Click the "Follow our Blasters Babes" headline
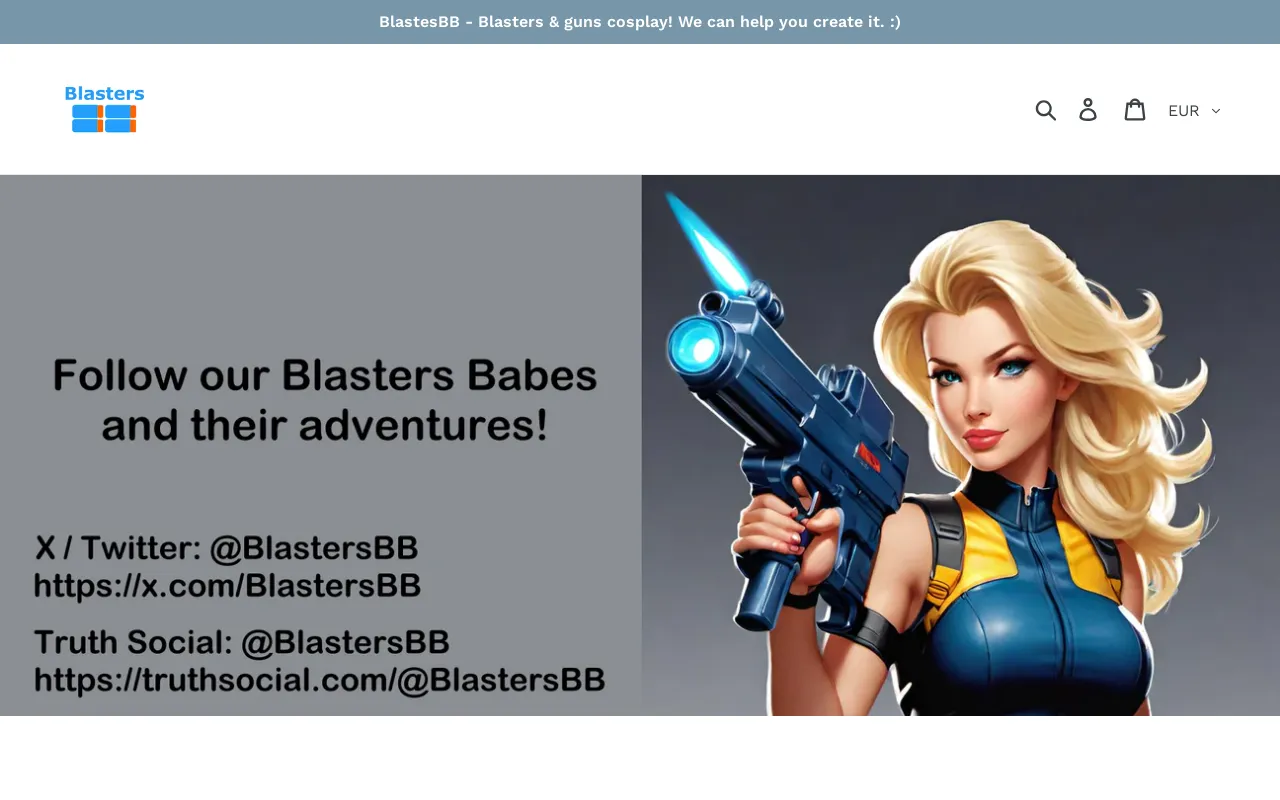 click(x=325, y=376)
